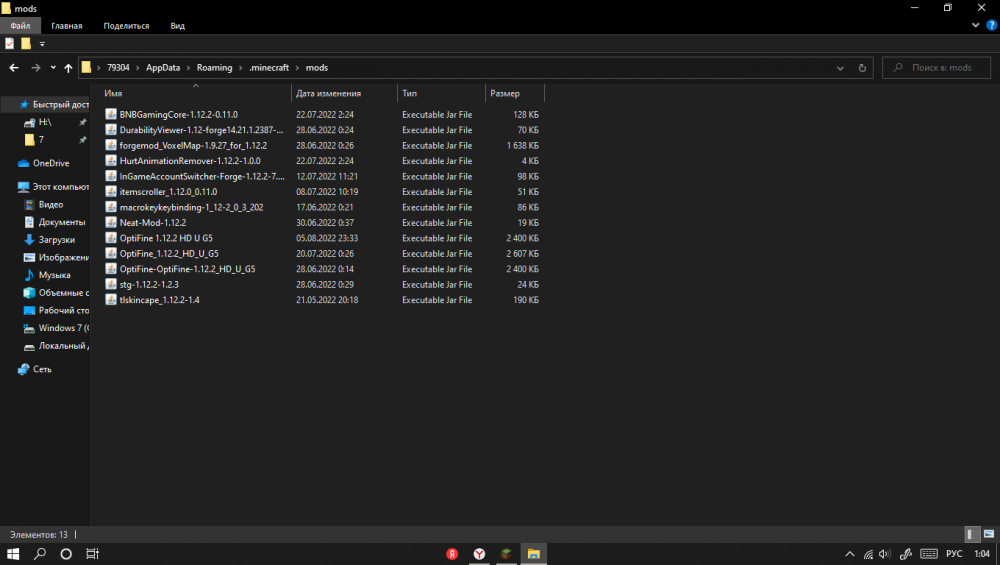Select Этот компьютер in navigation pane
The width and height of the screenshot is (1000, 565).
tap(54, 187)
